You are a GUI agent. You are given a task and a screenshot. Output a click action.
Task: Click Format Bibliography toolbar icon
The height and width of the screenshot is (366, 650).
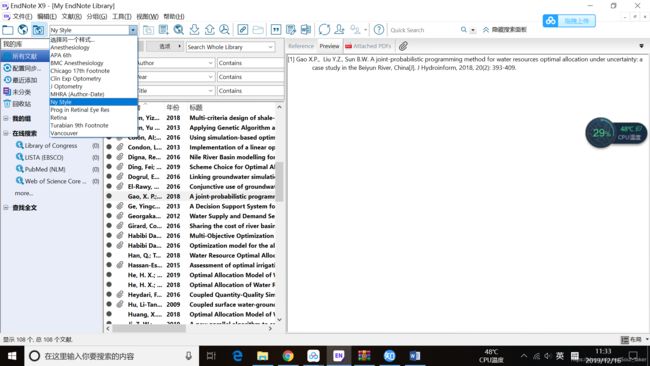(x=291, y=30)
